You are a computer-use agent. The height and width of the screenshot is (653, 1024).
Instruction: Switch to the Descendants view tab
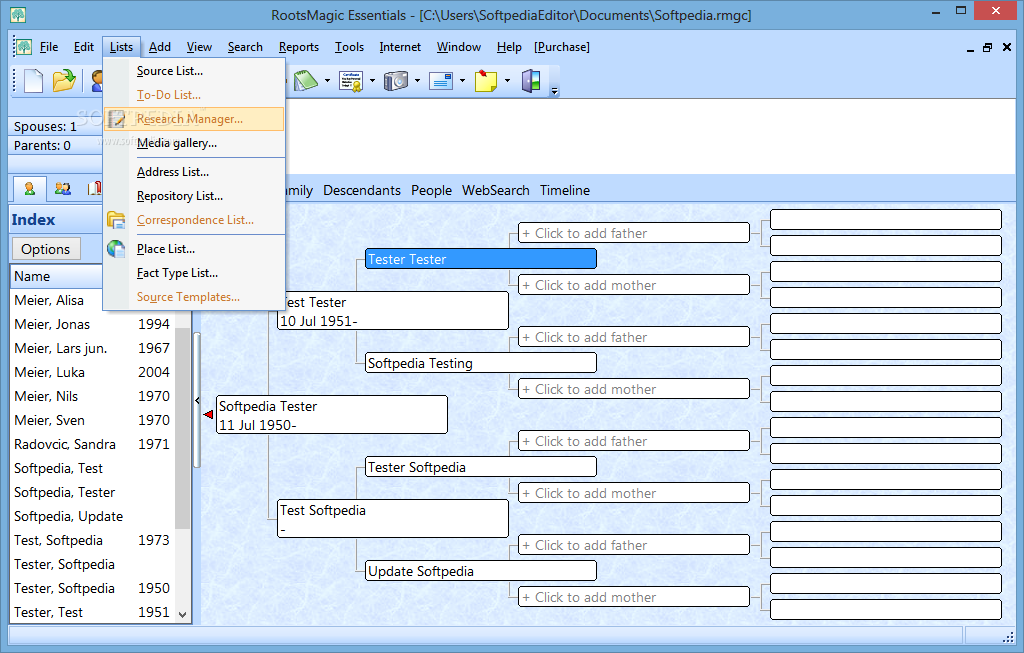pyautogui.click(x=362, y=191)
